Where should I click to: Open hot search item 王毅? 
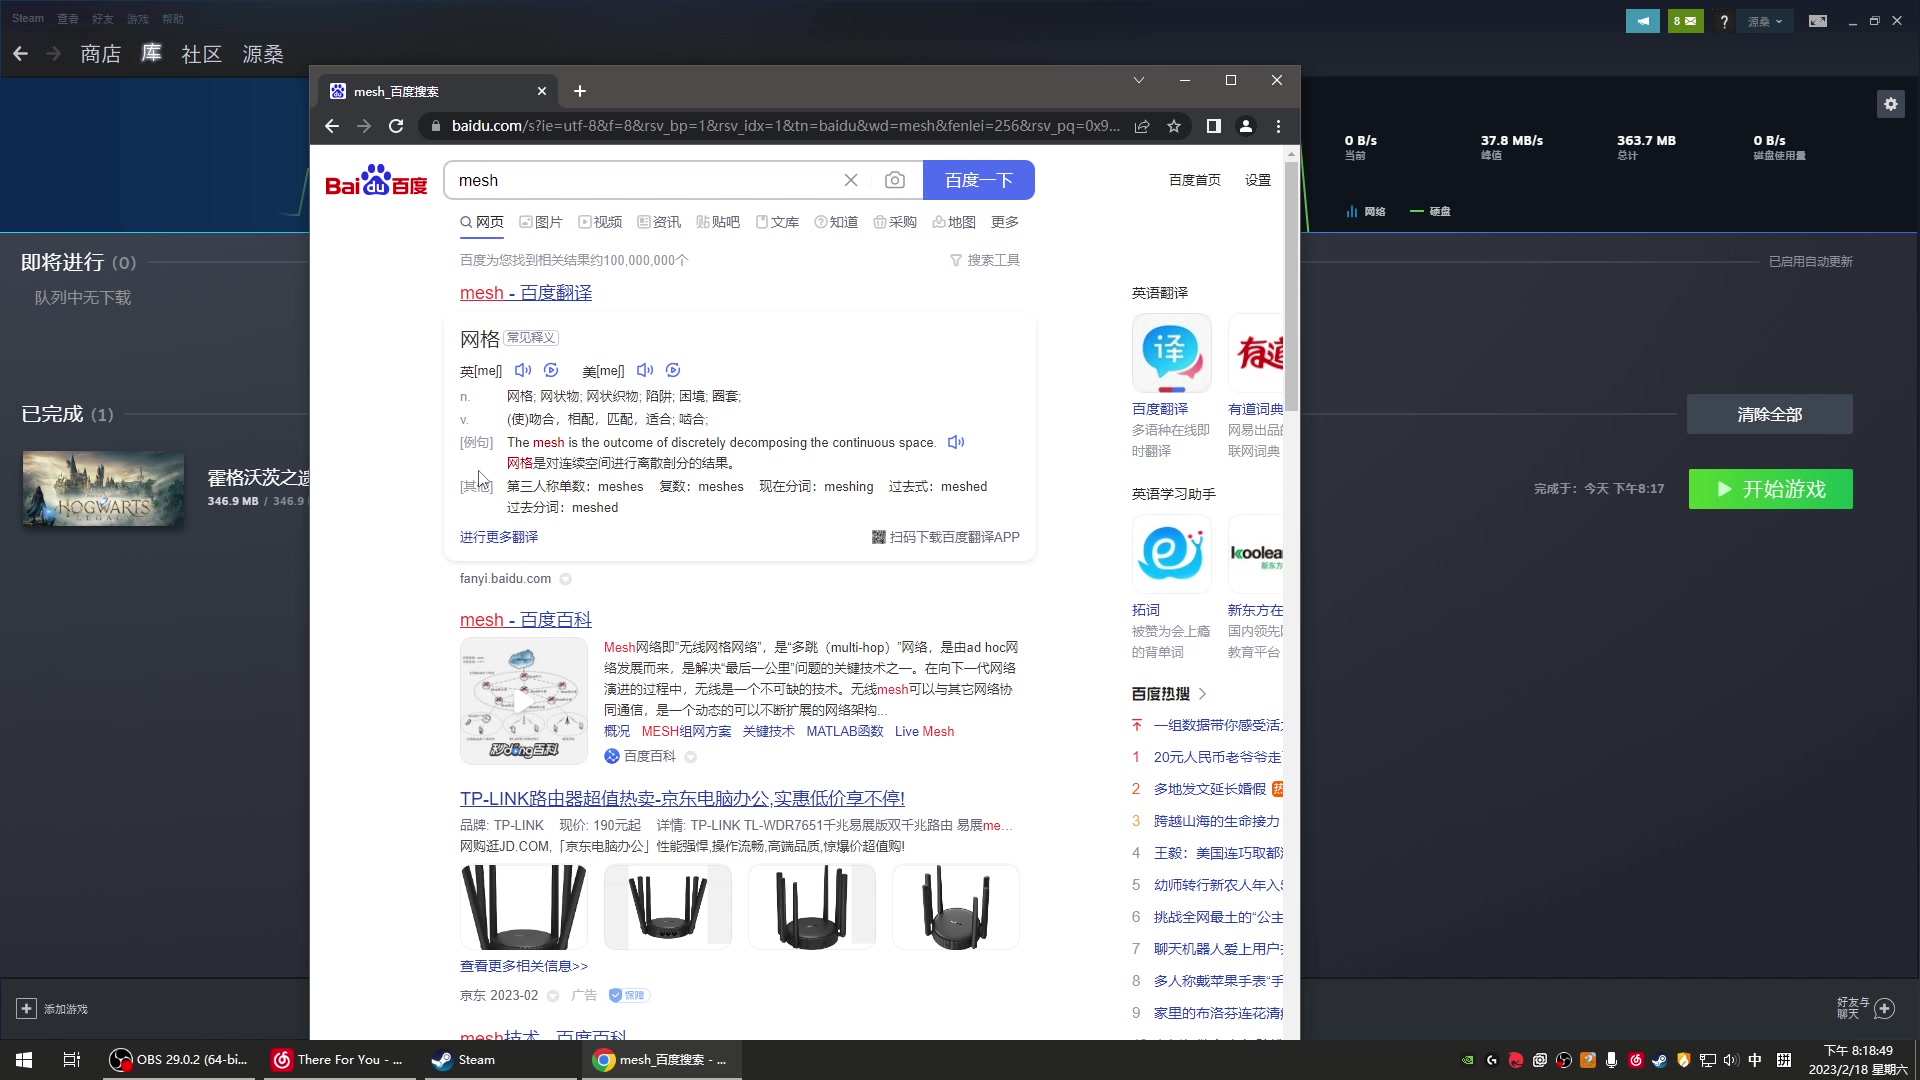click(x=1218, y=853)
